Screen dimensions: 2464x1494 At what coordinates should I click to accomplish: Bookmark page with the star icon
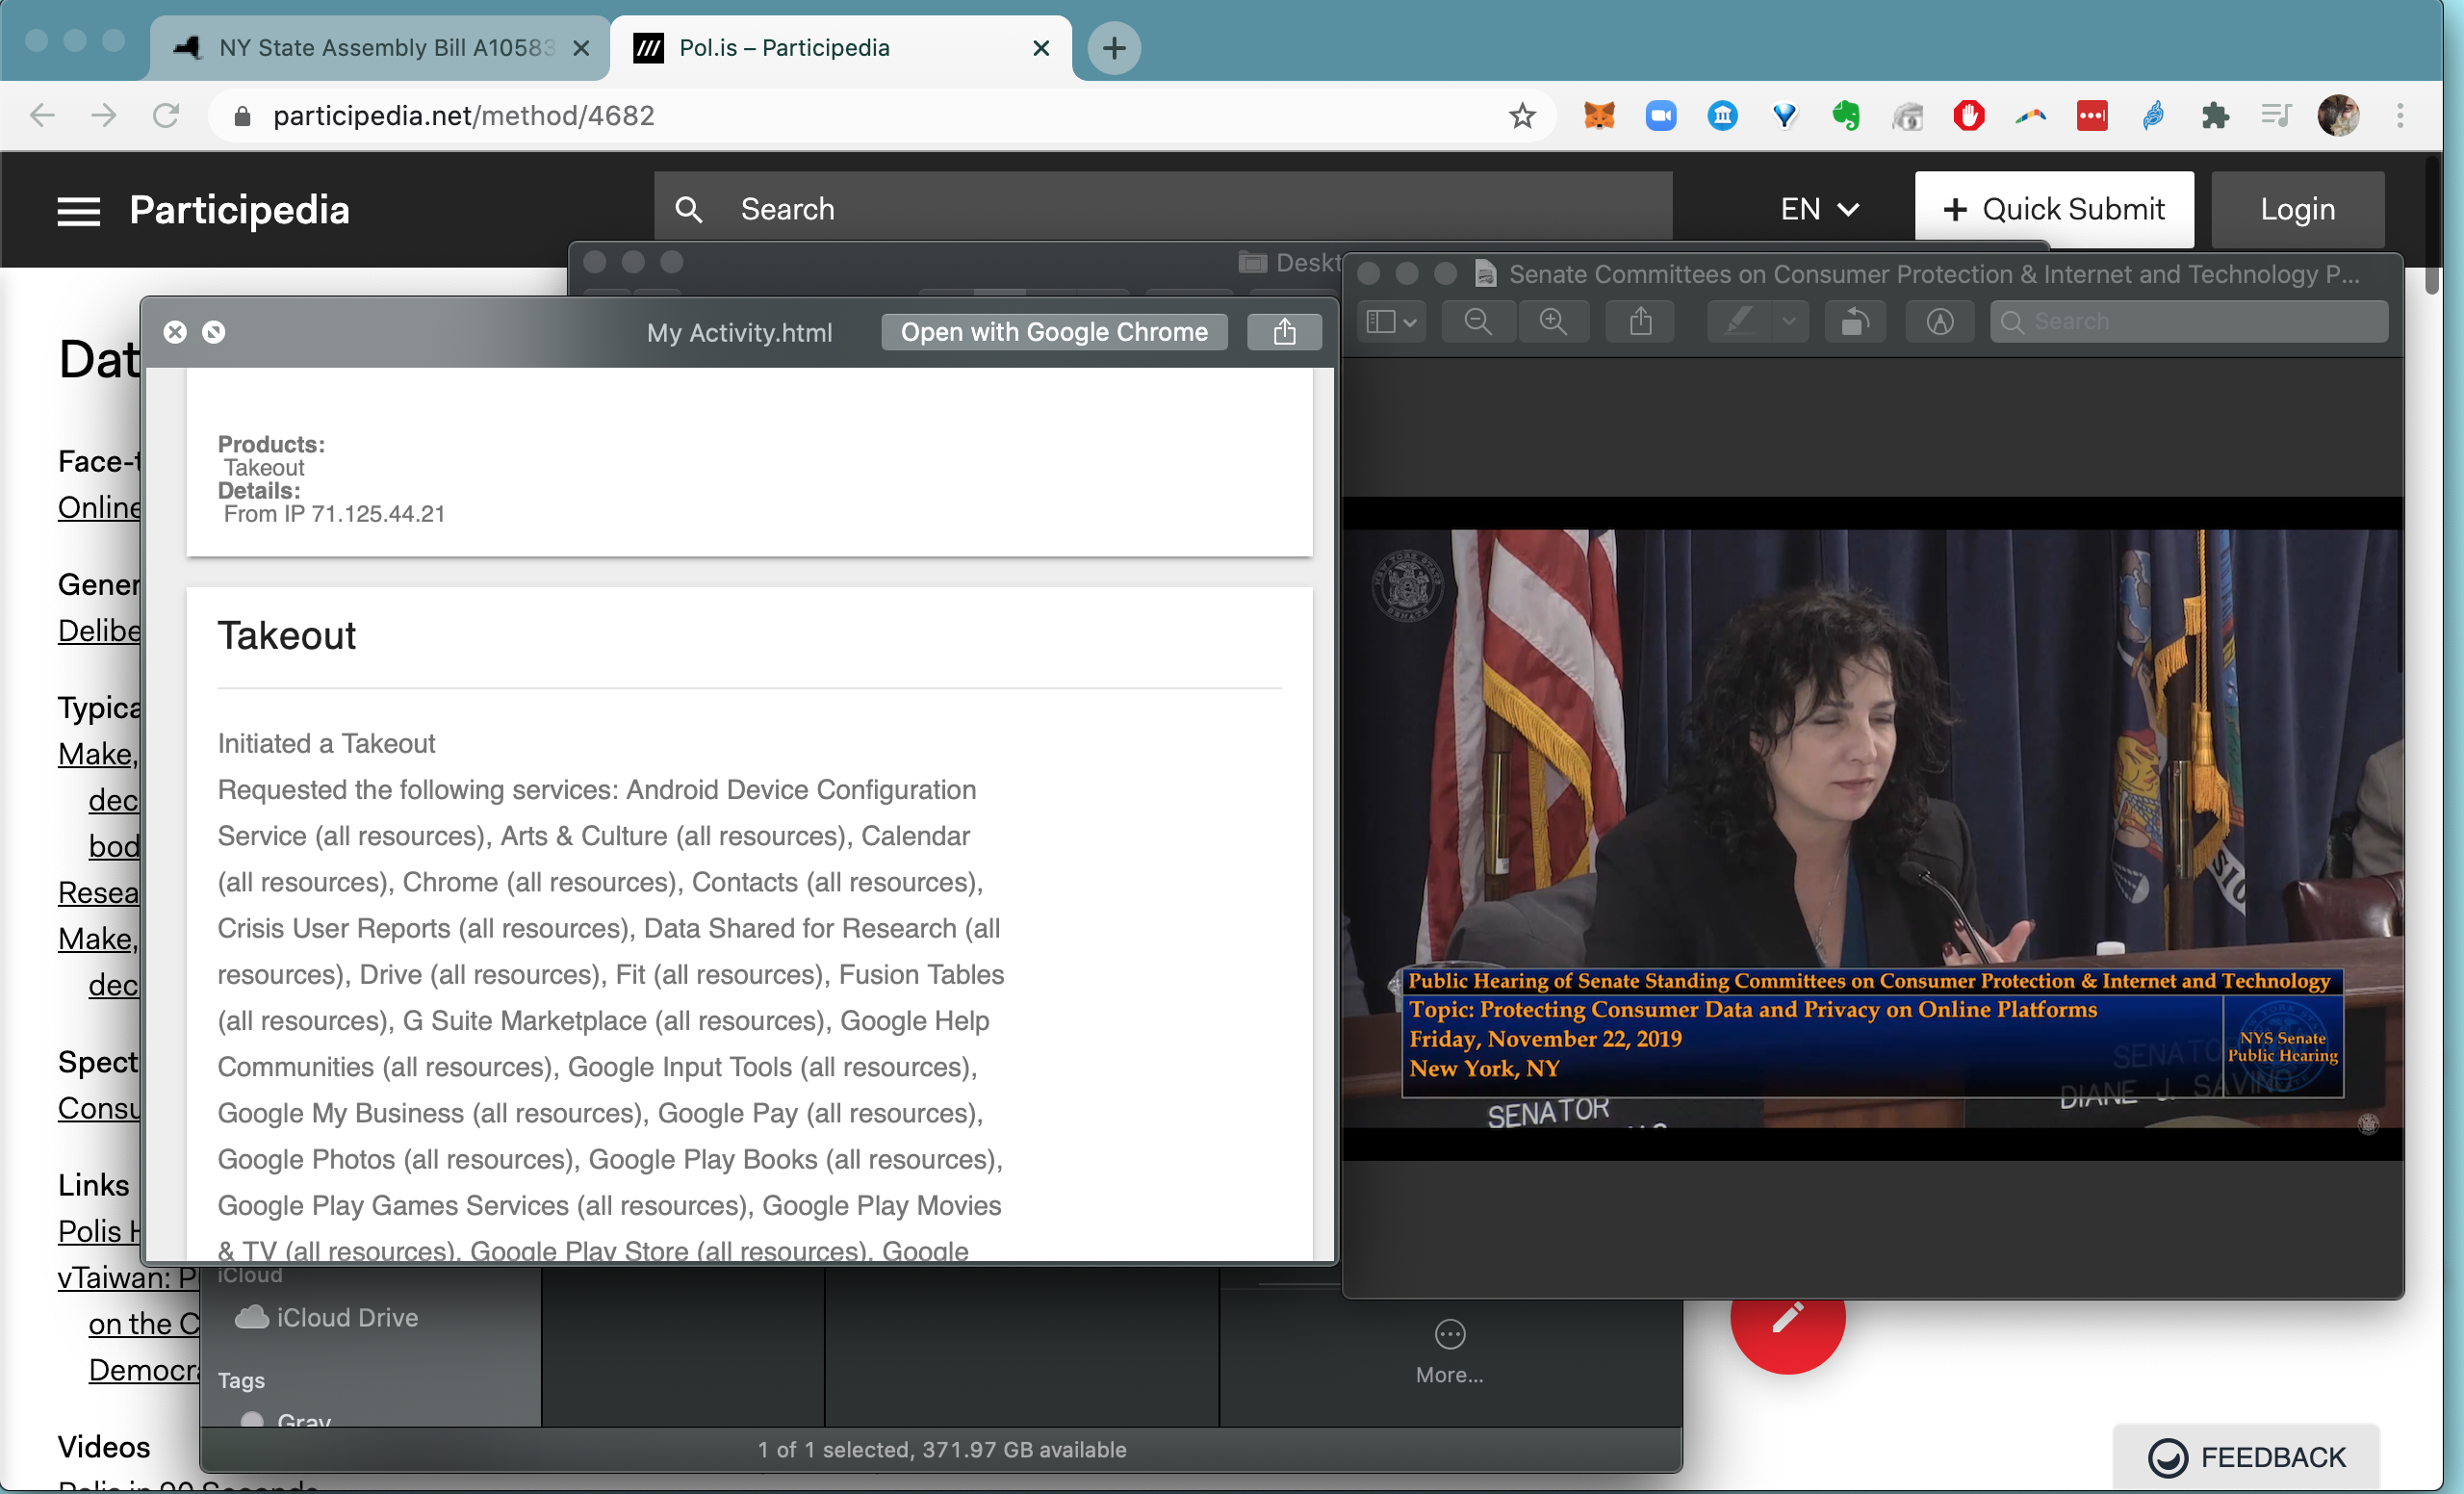tap(1522, 116)
